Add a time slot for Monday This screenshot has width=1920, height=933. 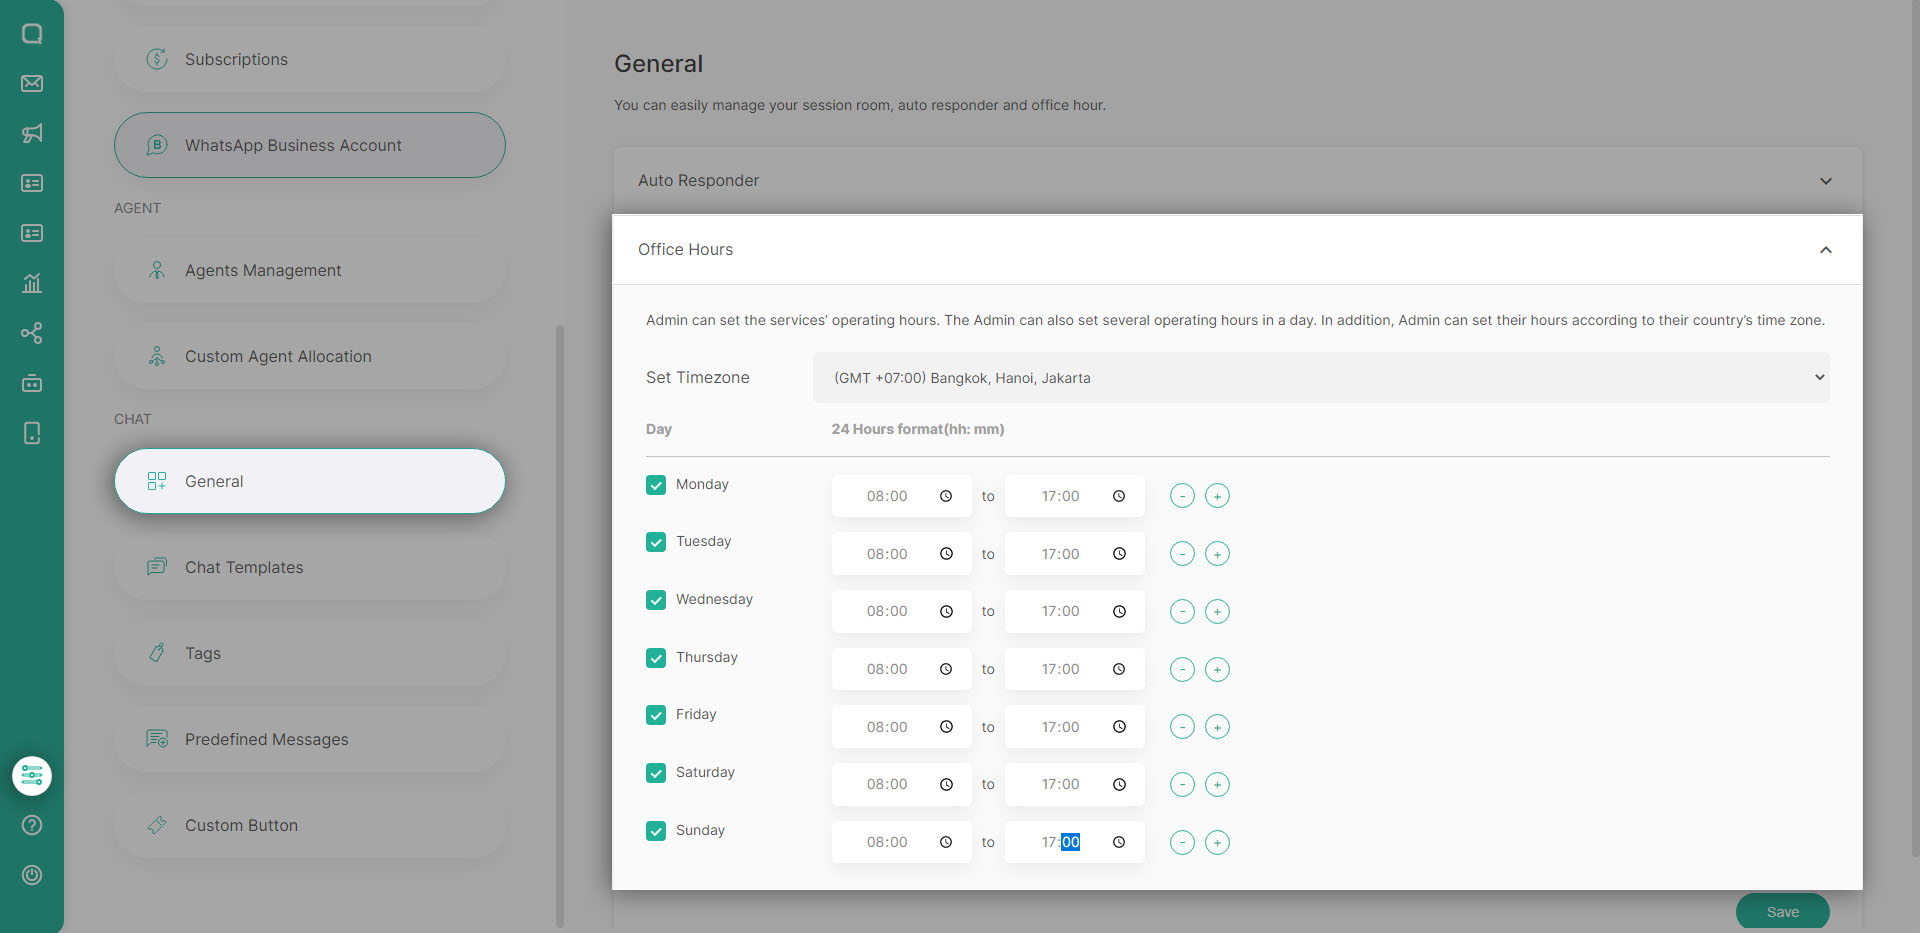coord(1217,496)
